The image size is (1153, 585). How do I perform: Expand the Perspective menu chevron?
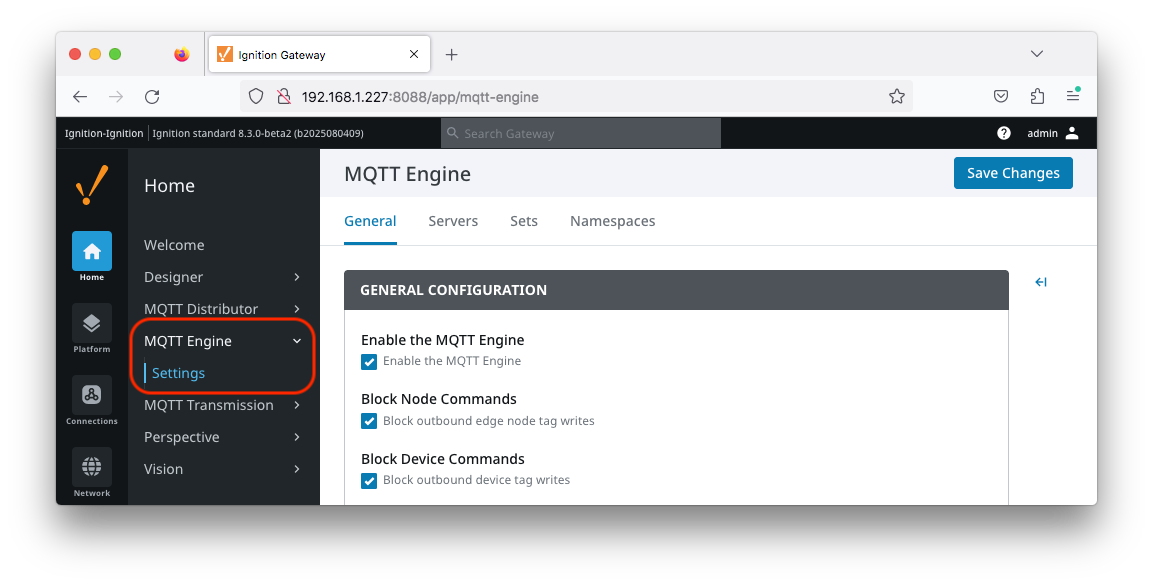[x=297, y=437]
